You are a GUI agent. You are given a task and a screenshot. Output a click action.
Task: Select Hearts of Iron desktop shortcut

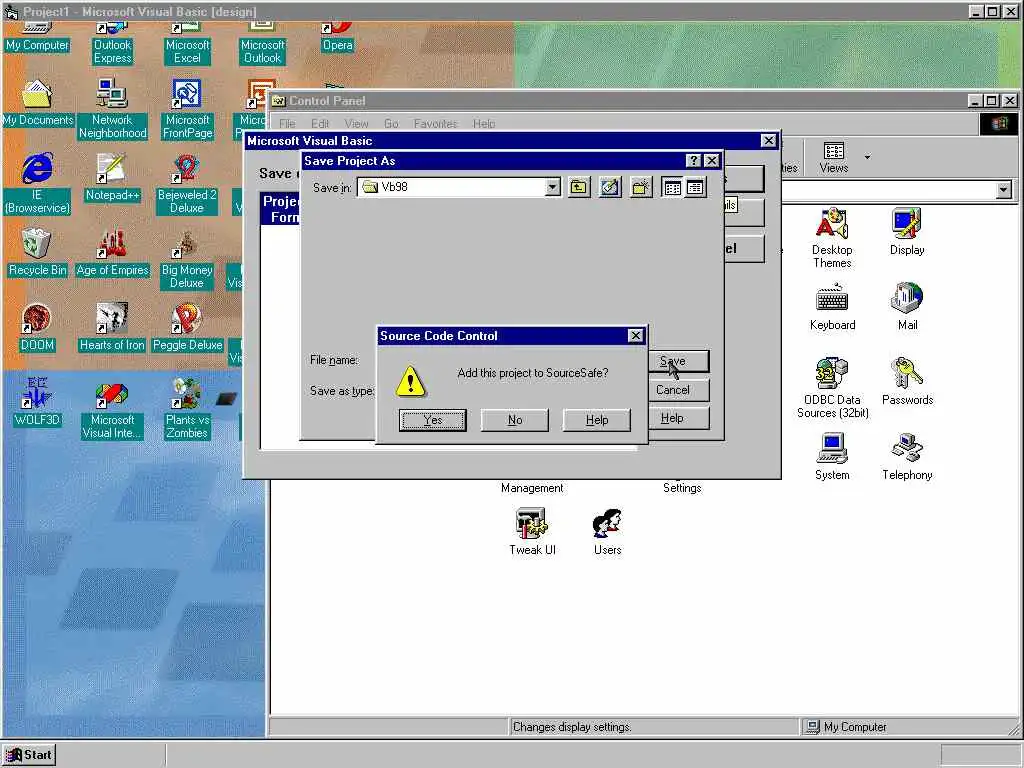pos(112,328)
